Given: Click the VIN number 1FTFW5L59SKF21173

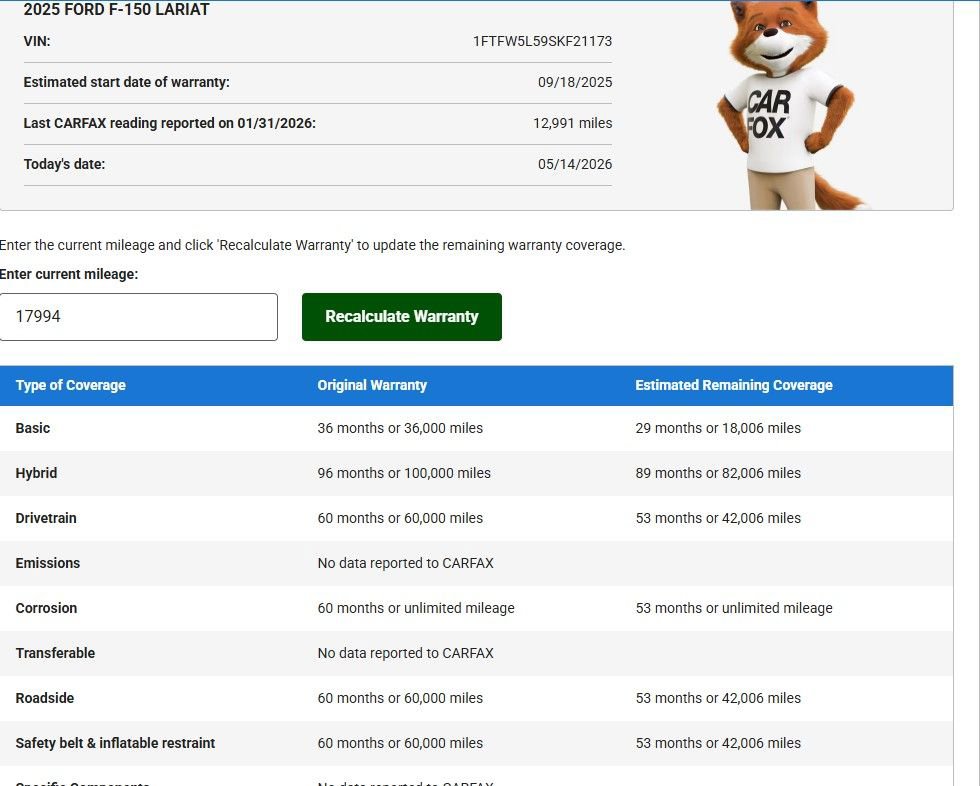Looking at the screenshot, I should pyautogui.click(x=542, y=41).
